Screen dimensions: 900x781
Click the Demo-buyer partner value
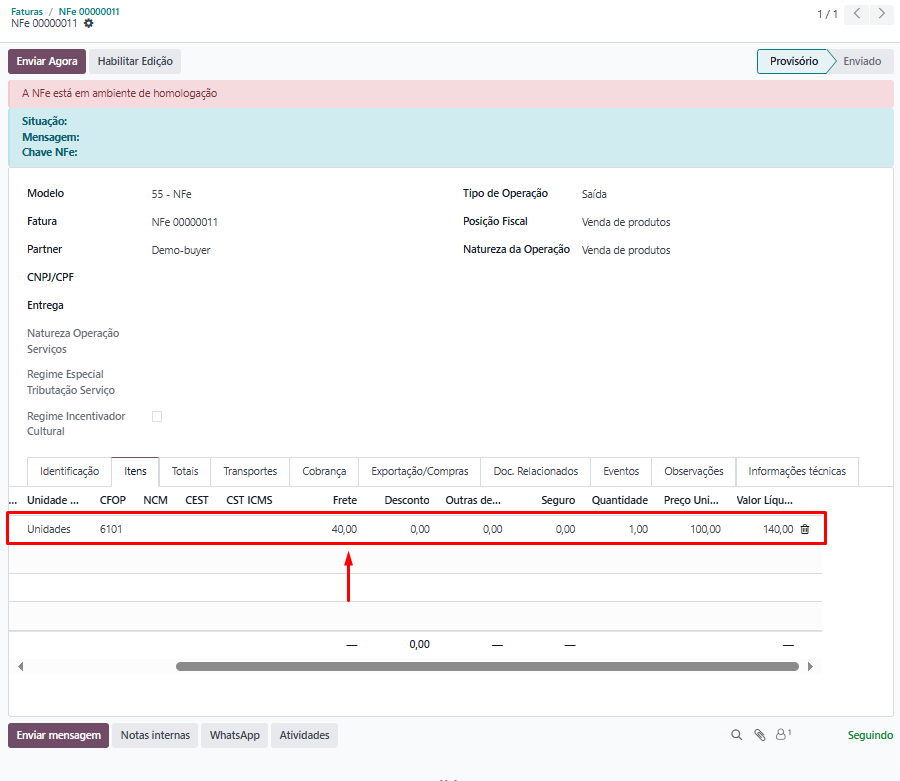pos(181,250)
